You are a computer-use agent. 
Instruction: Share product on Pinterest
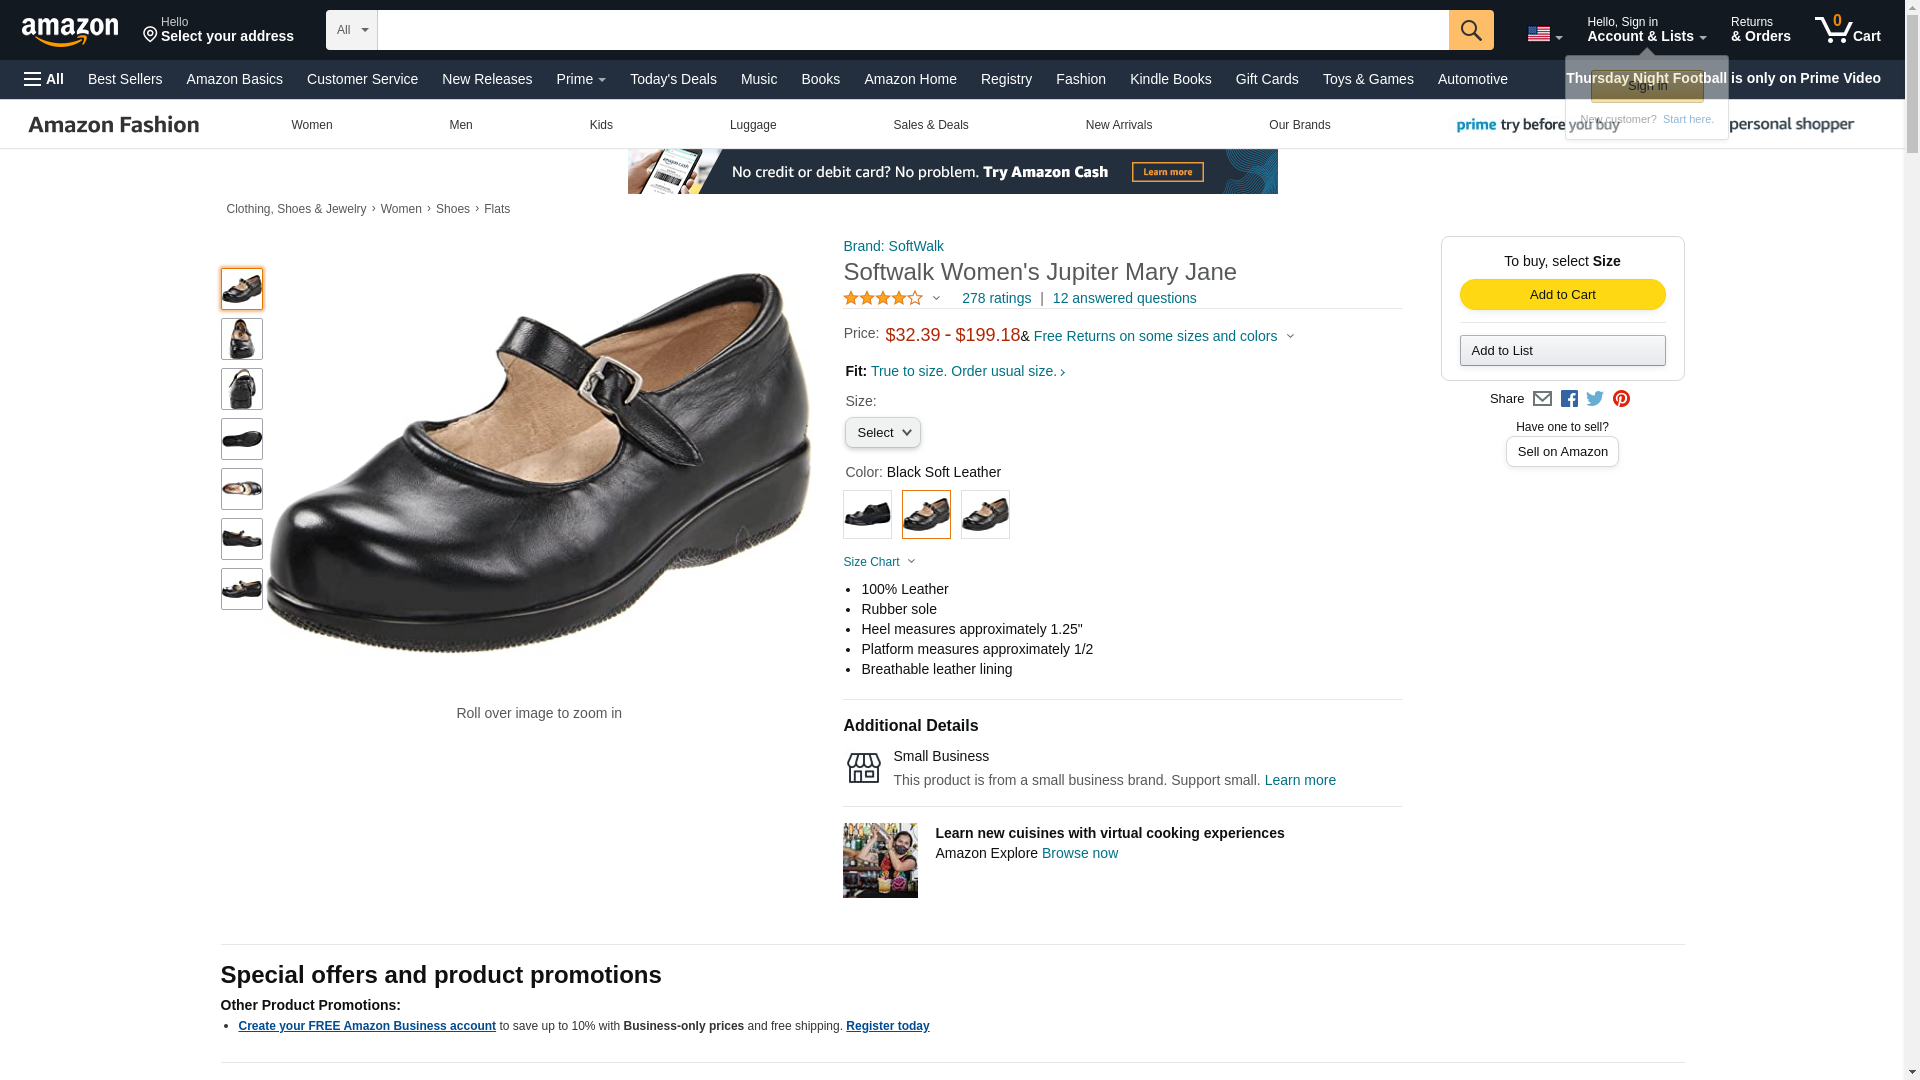coord(1621,399)
